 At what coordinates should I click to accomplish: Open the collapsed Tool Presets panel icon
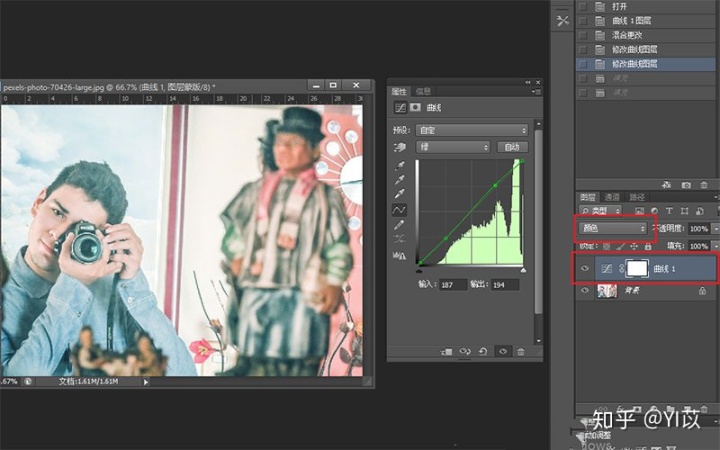click(562, 21)
